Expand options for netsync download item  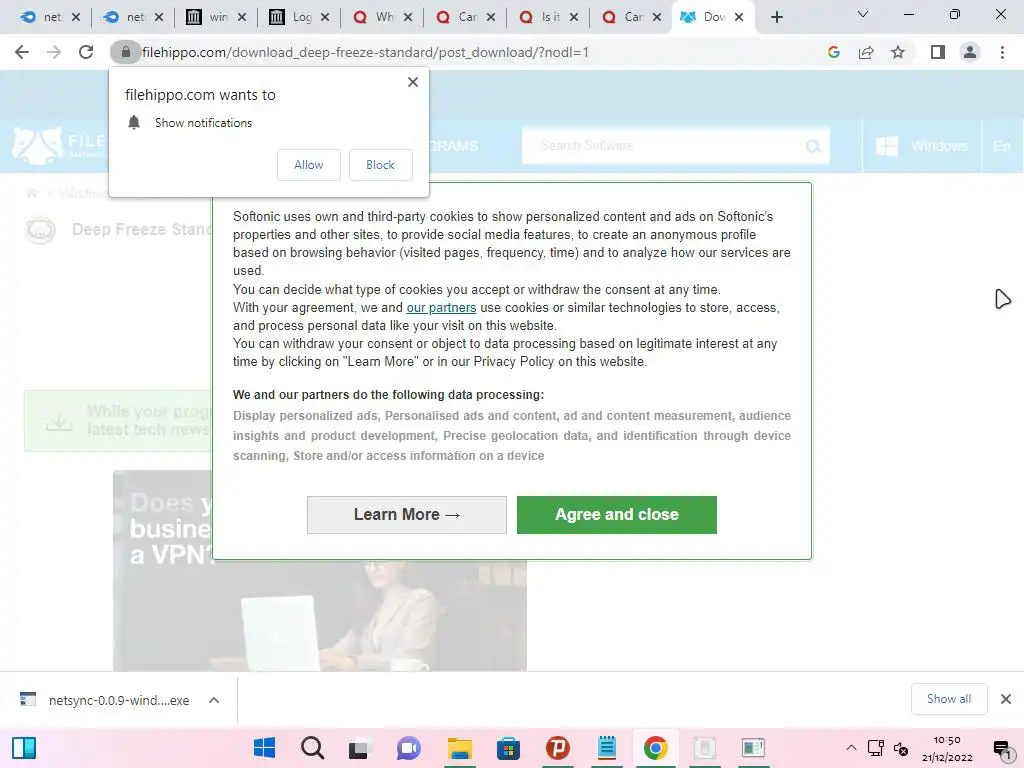click(214, 700)
